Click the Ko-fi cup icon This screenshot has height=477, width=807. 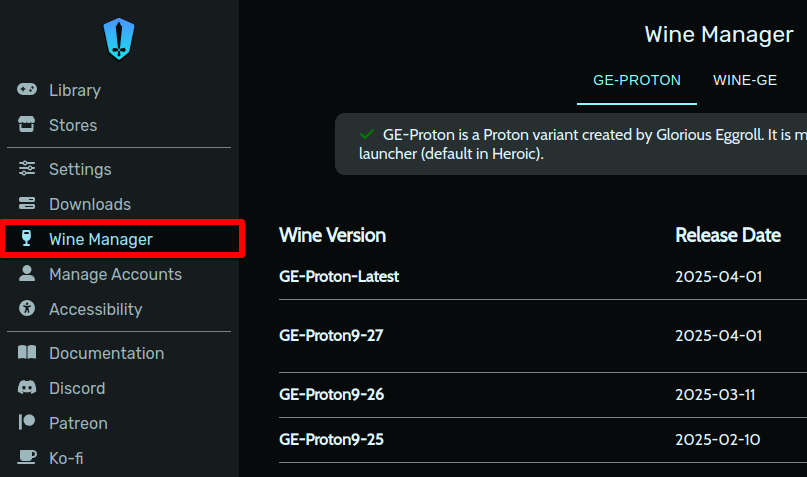click(x=27, y=458)
